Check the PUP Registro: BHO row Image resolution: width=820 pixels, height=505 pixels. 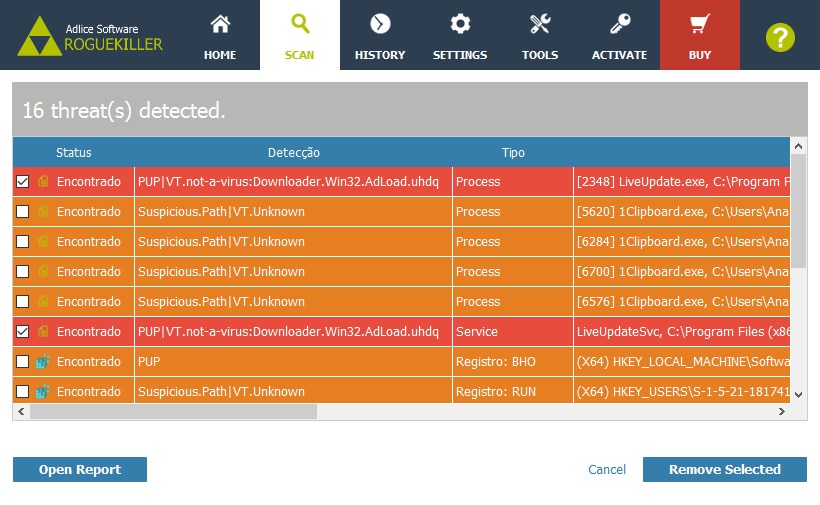22,362
